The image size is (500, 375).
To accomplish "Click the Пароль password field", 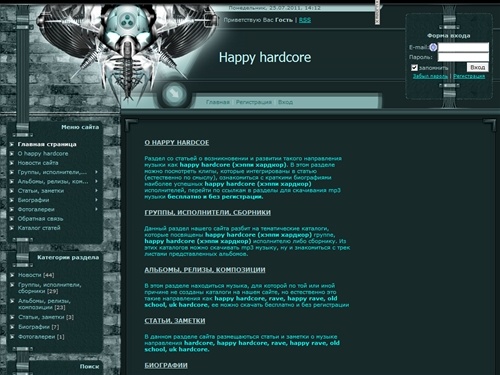I will (463, 57).
